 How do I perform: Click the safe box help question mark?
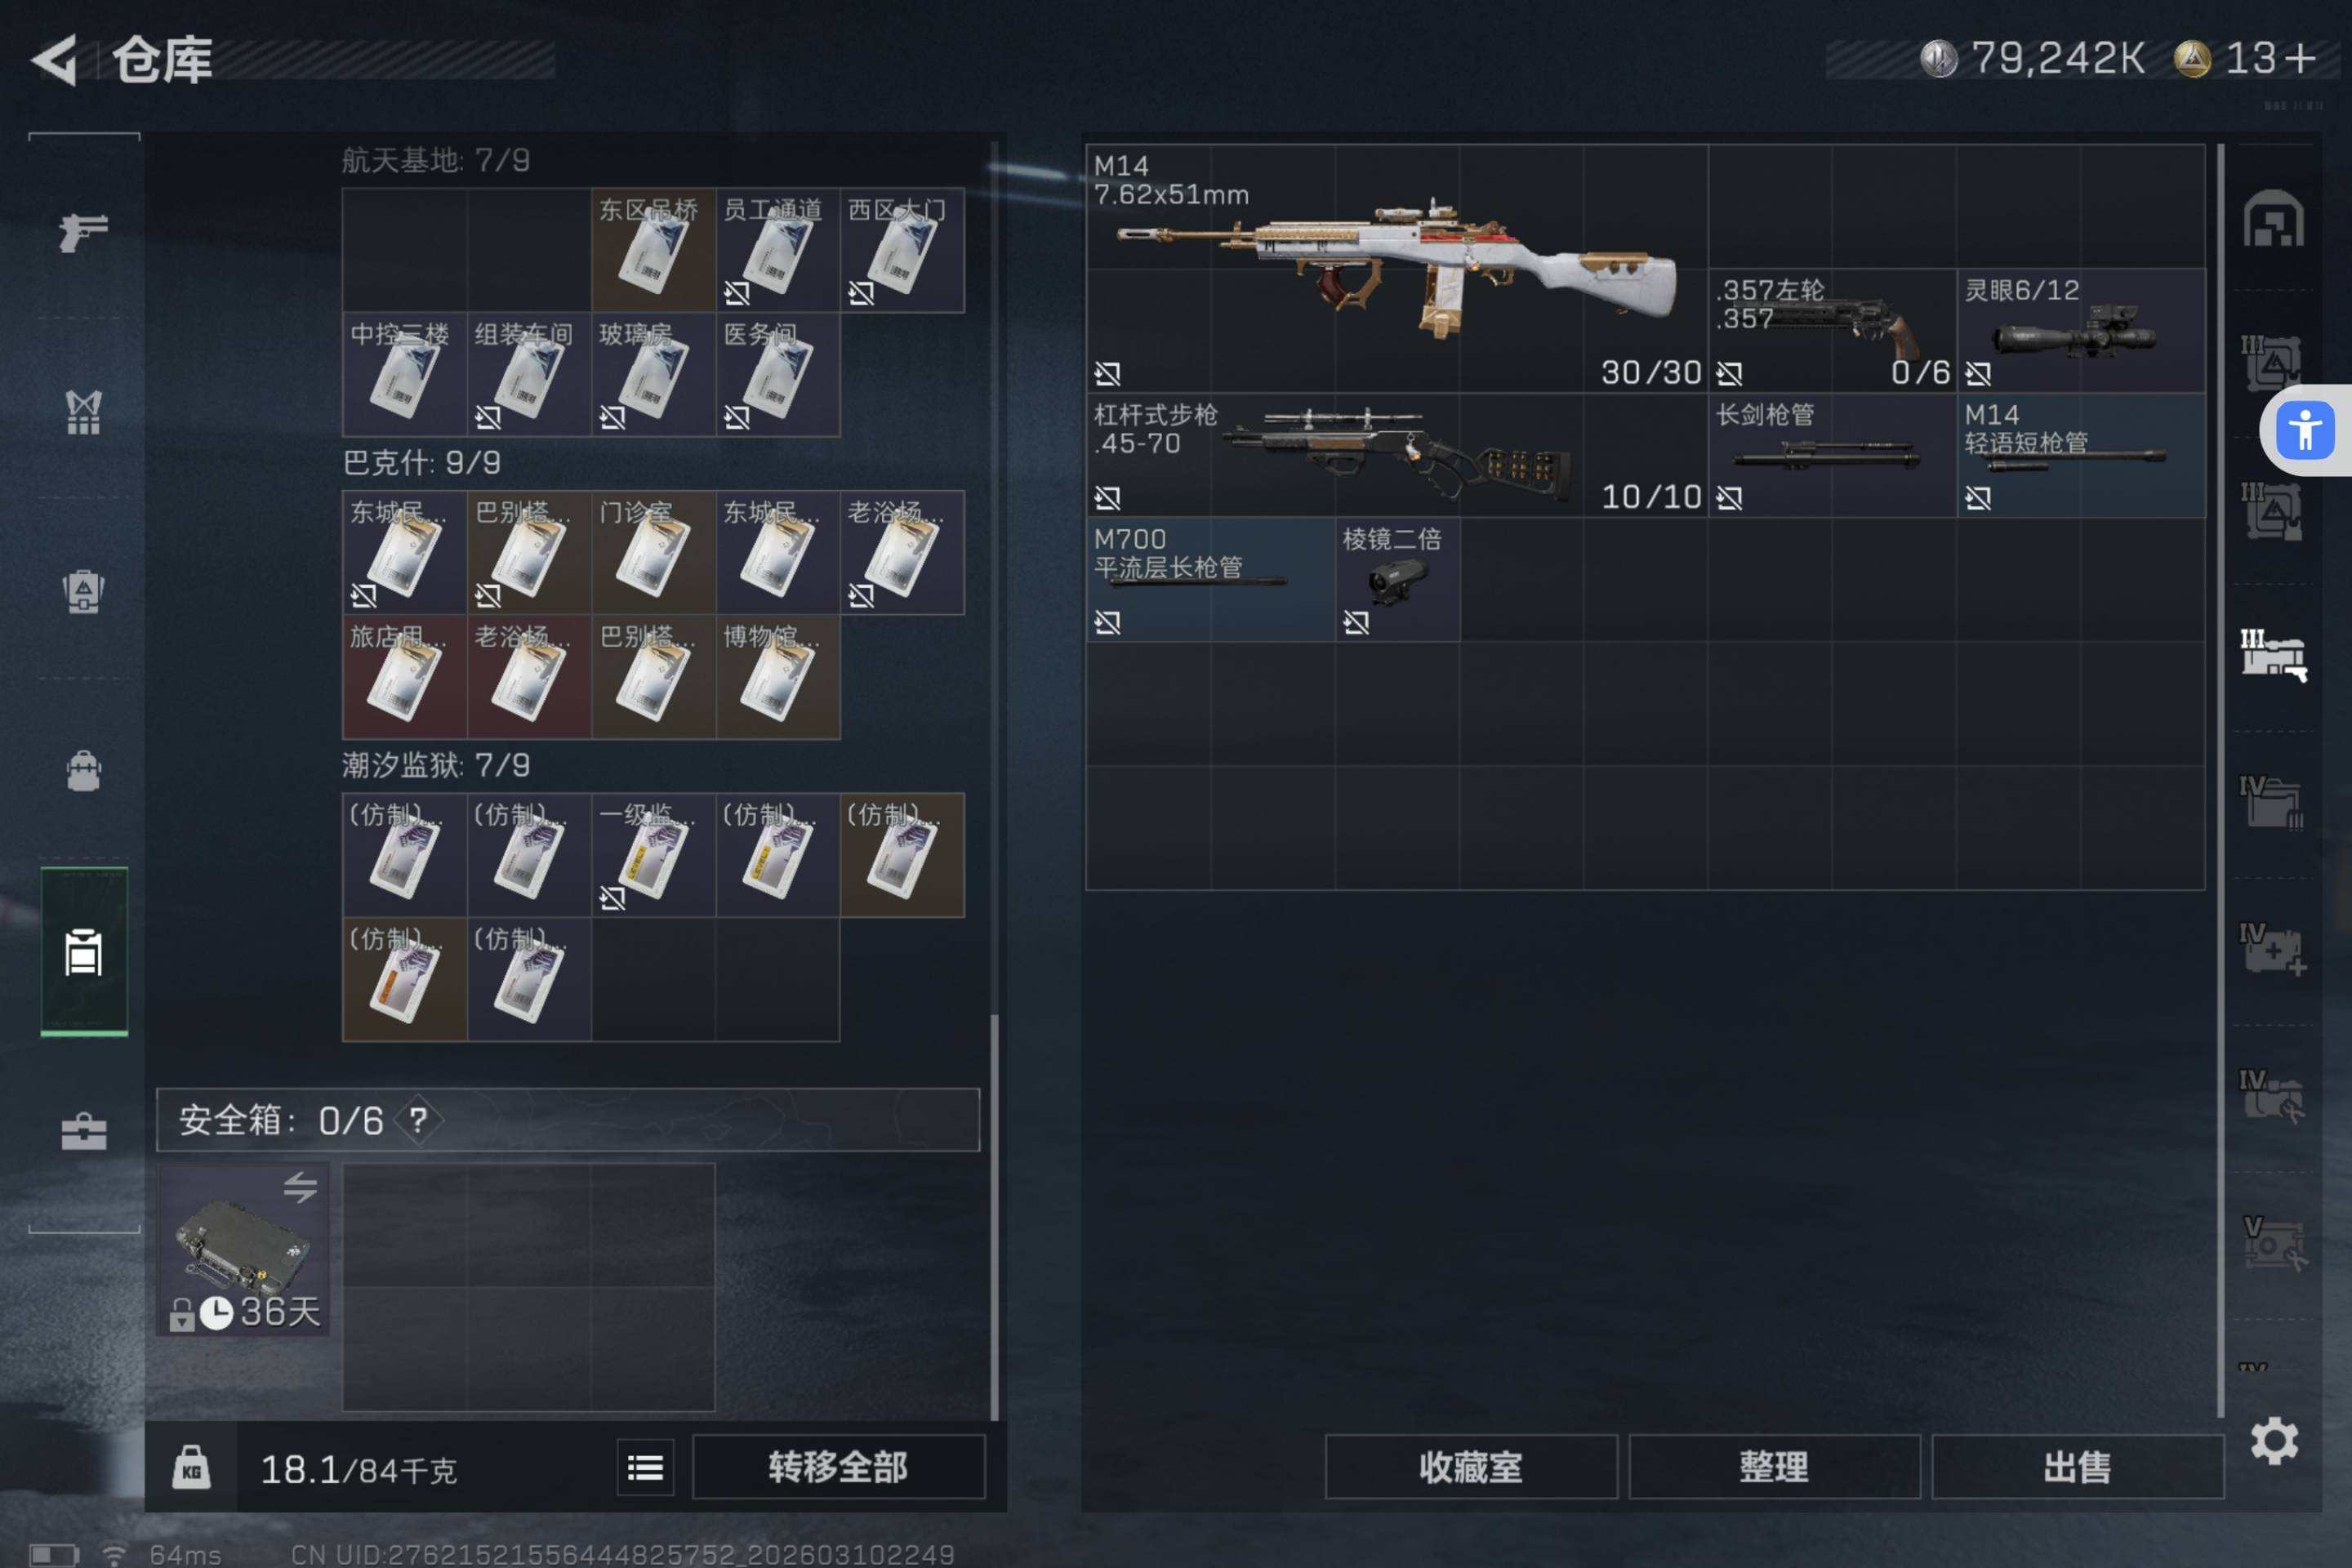(419, 1120)
